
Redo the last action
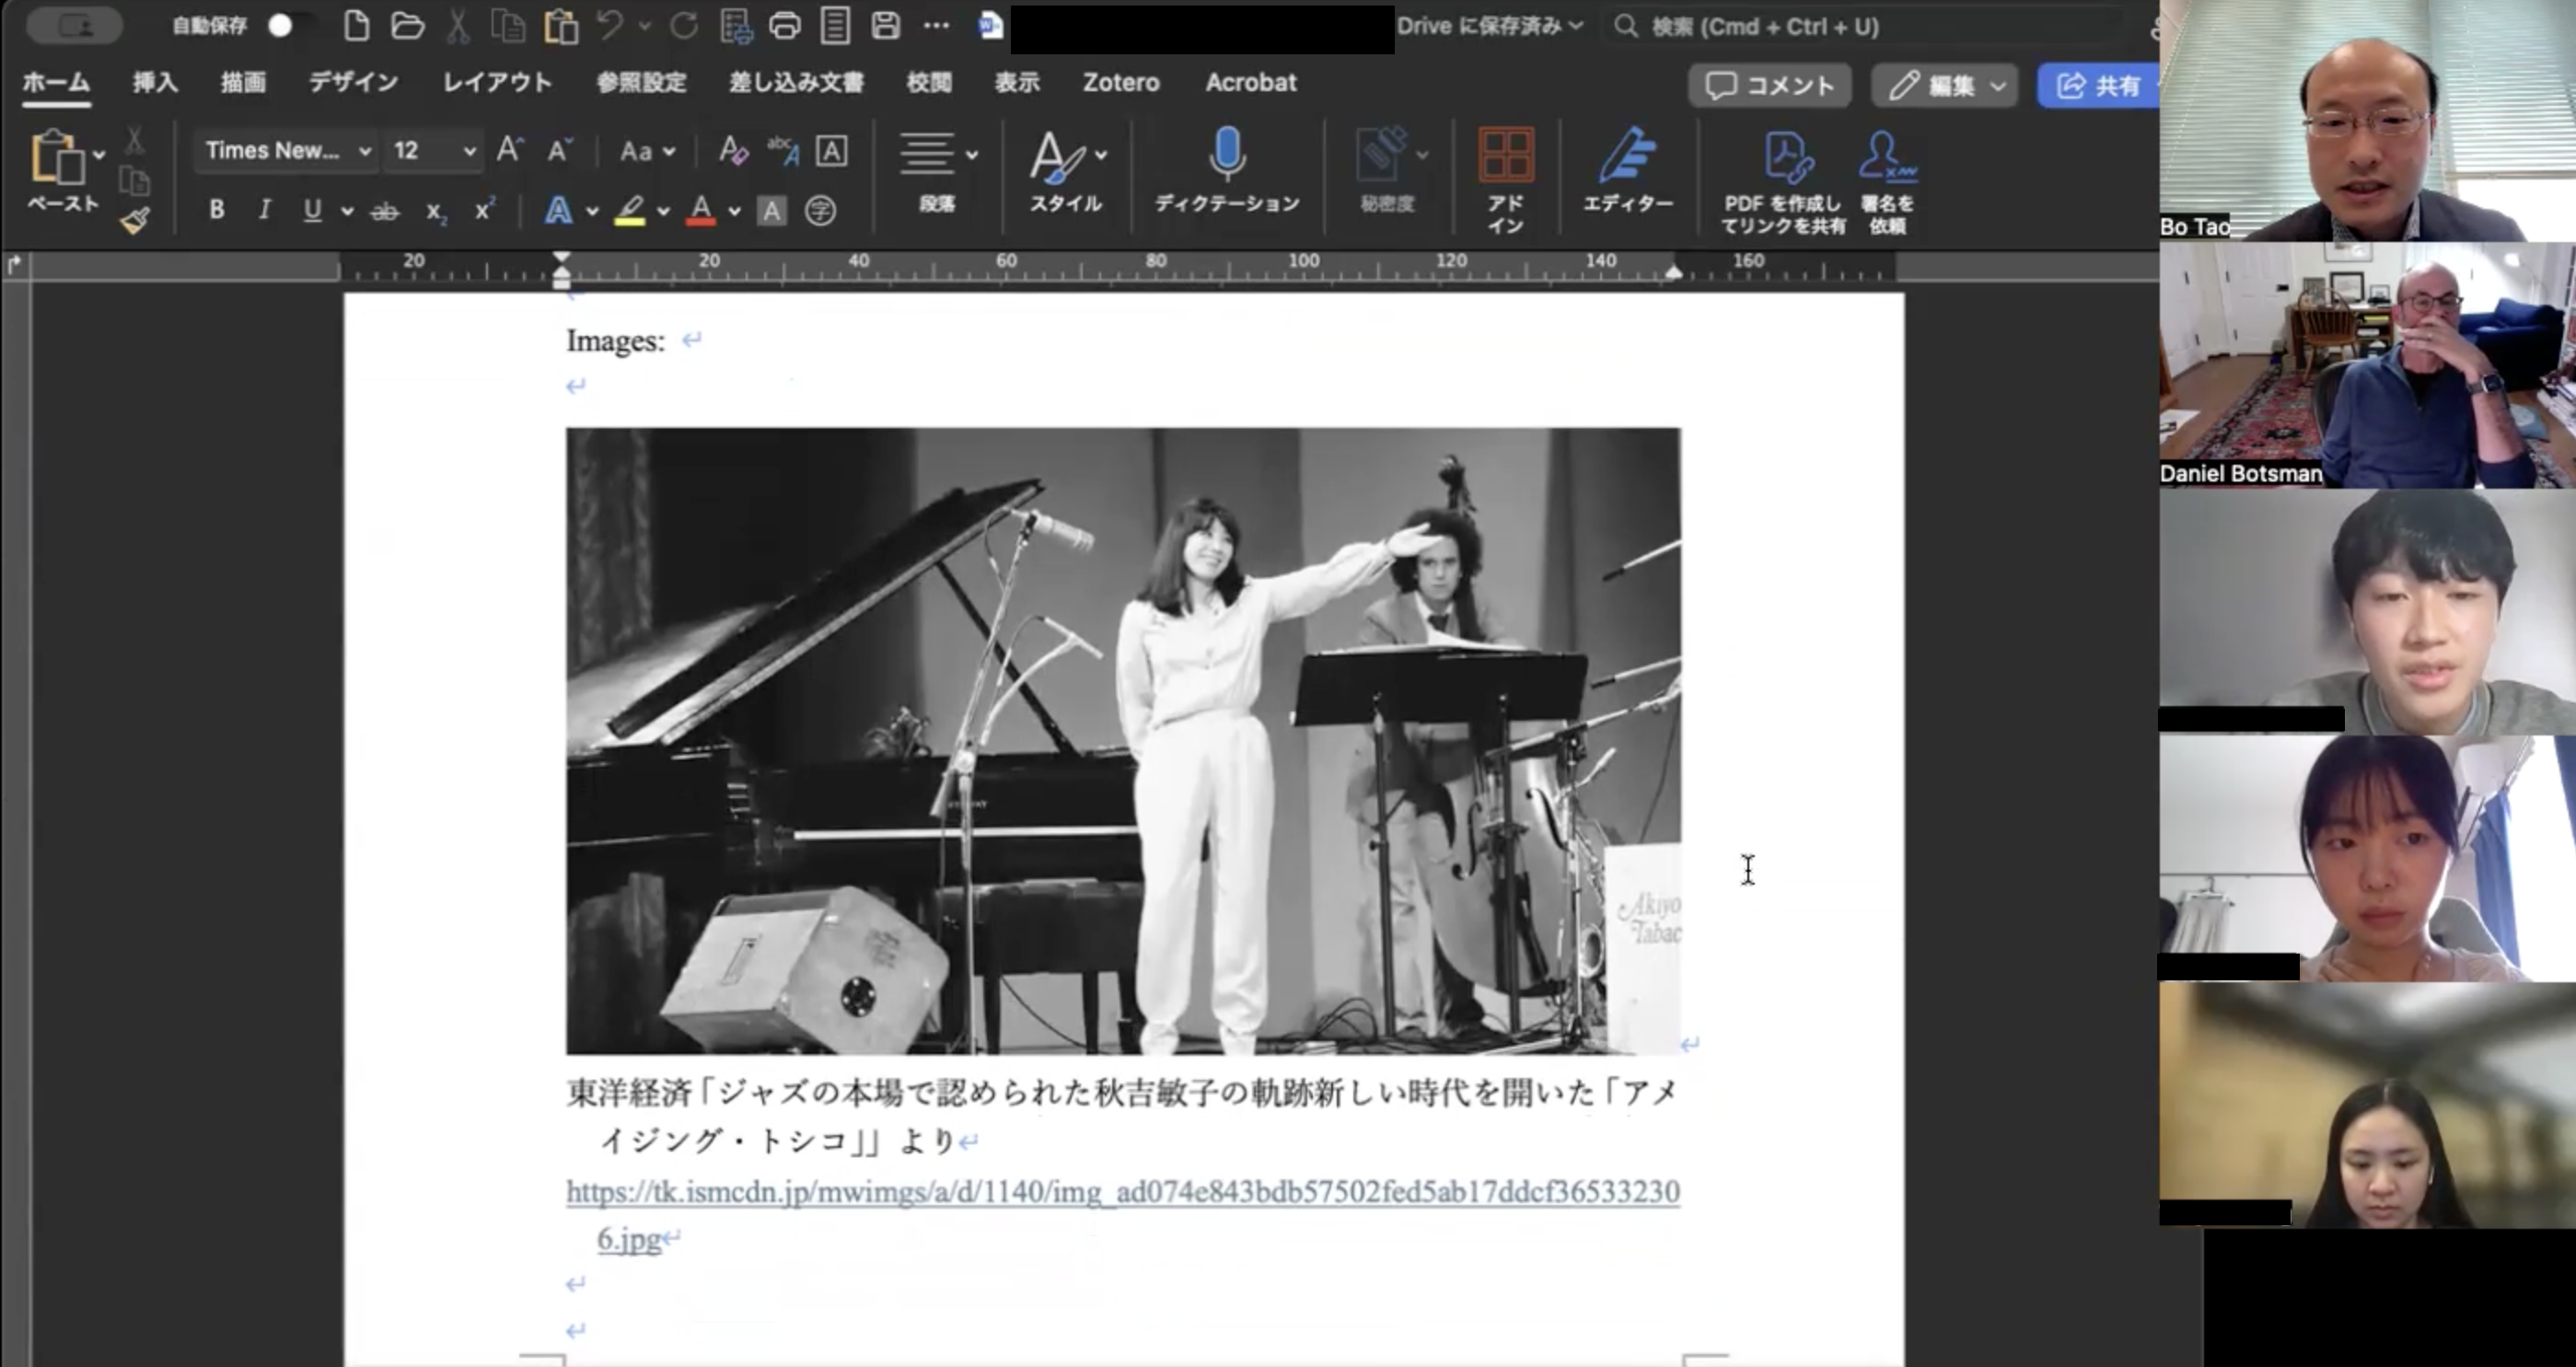(684, 26)
